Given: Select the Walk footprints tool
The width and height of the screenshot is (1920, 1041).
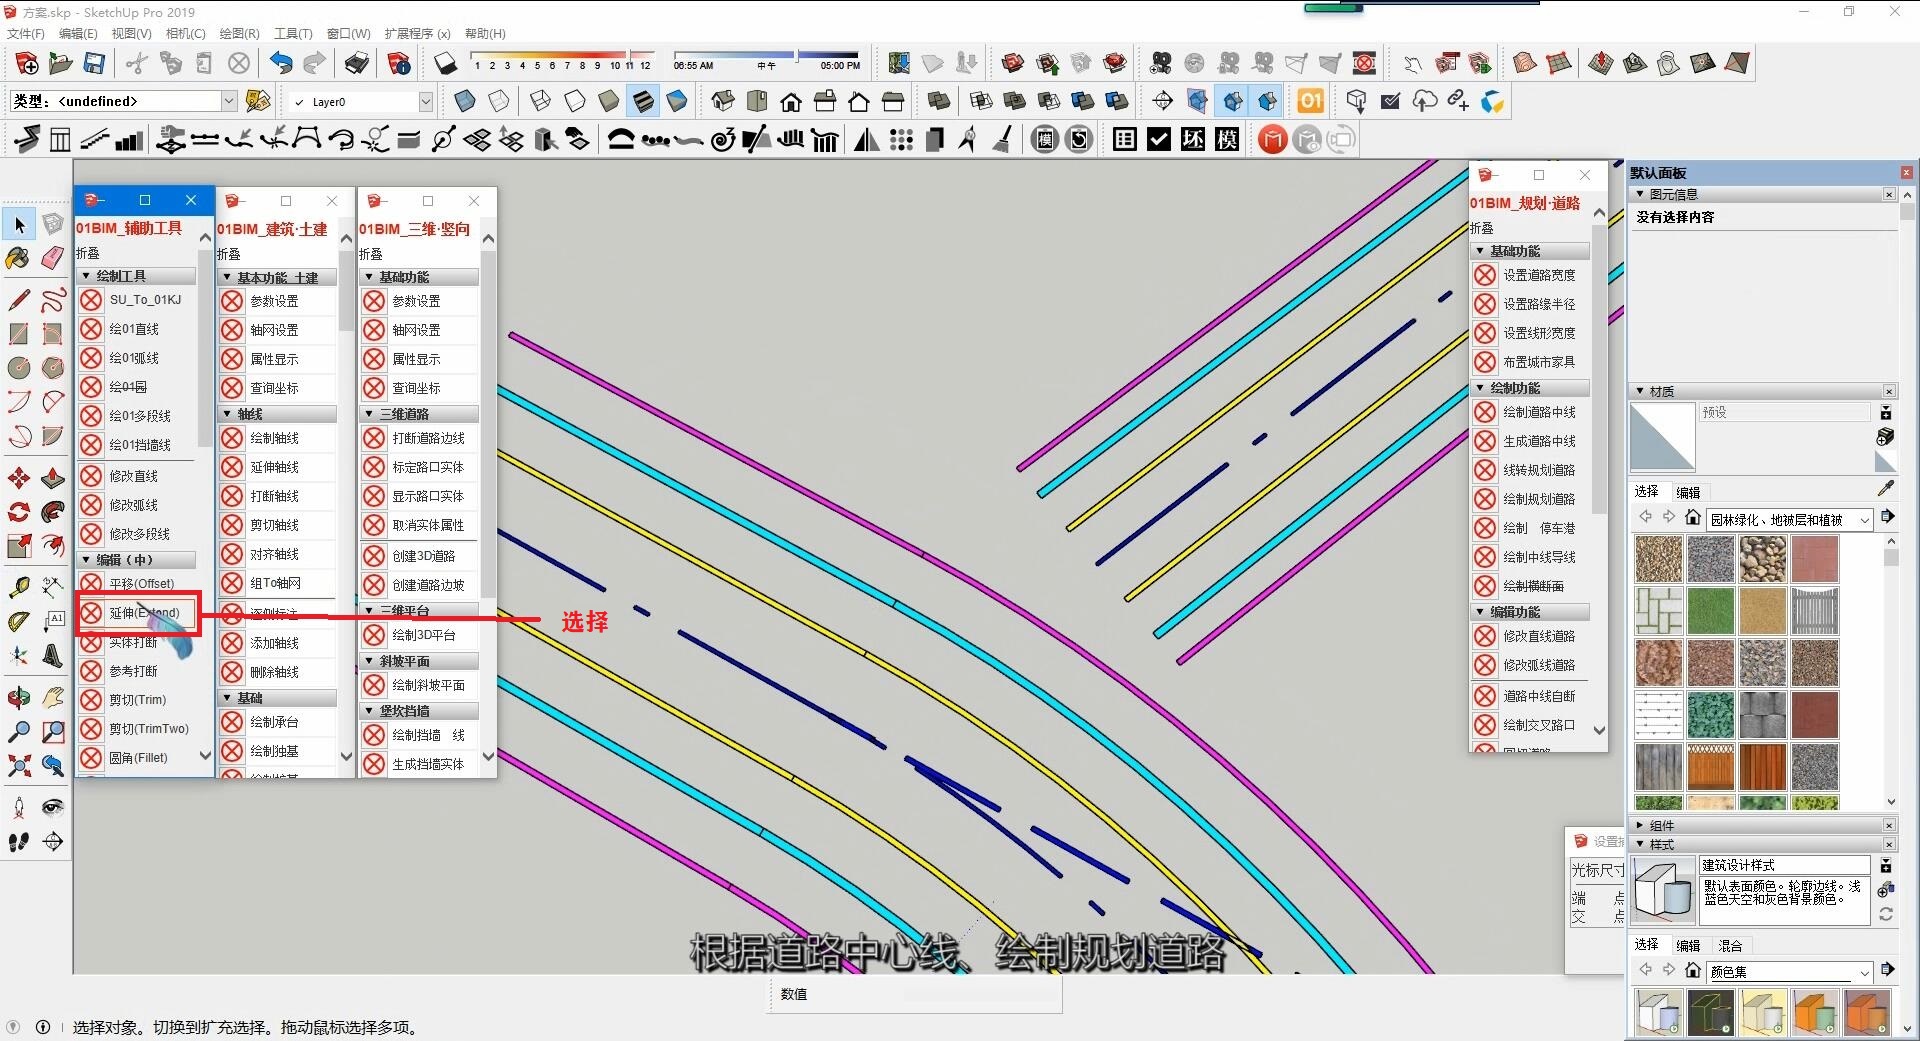Looking at the screenshot, I should click(19, 842).
